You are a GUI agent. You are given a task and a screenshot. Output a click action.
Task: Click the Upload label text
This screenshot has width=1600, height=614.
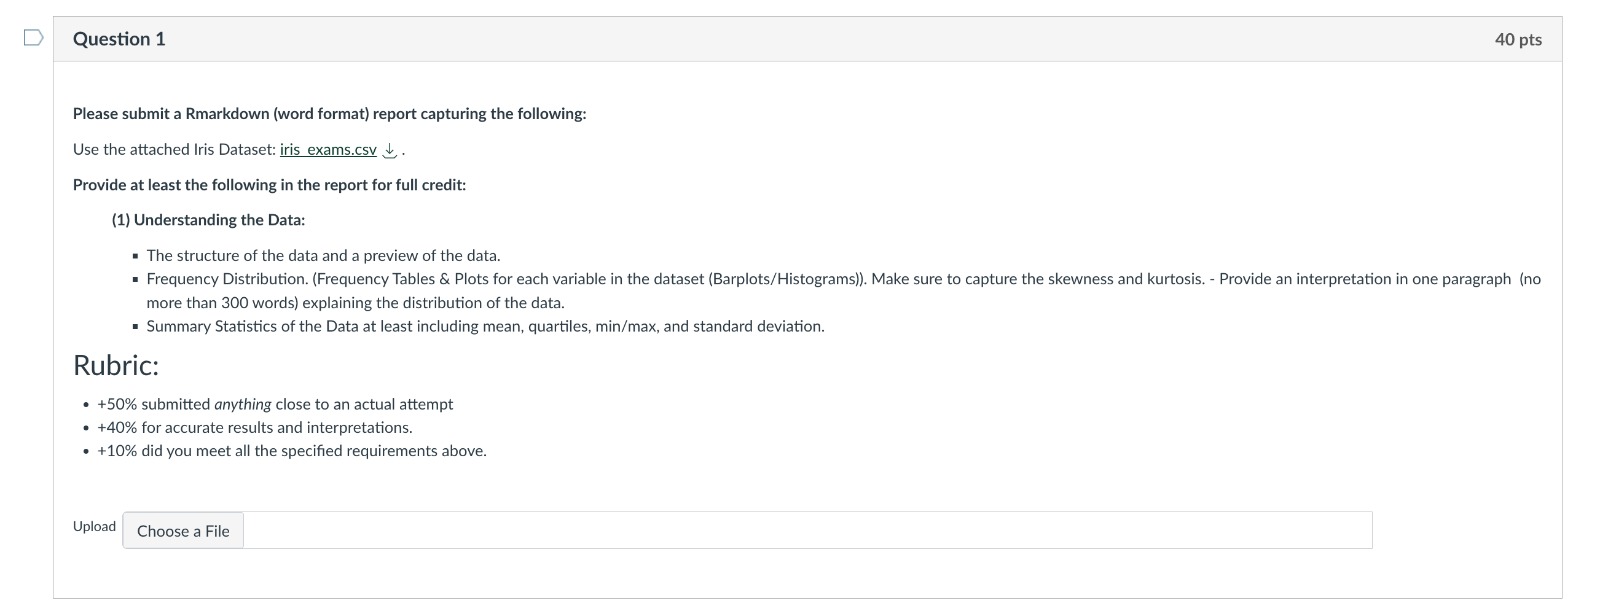point(94,527)
